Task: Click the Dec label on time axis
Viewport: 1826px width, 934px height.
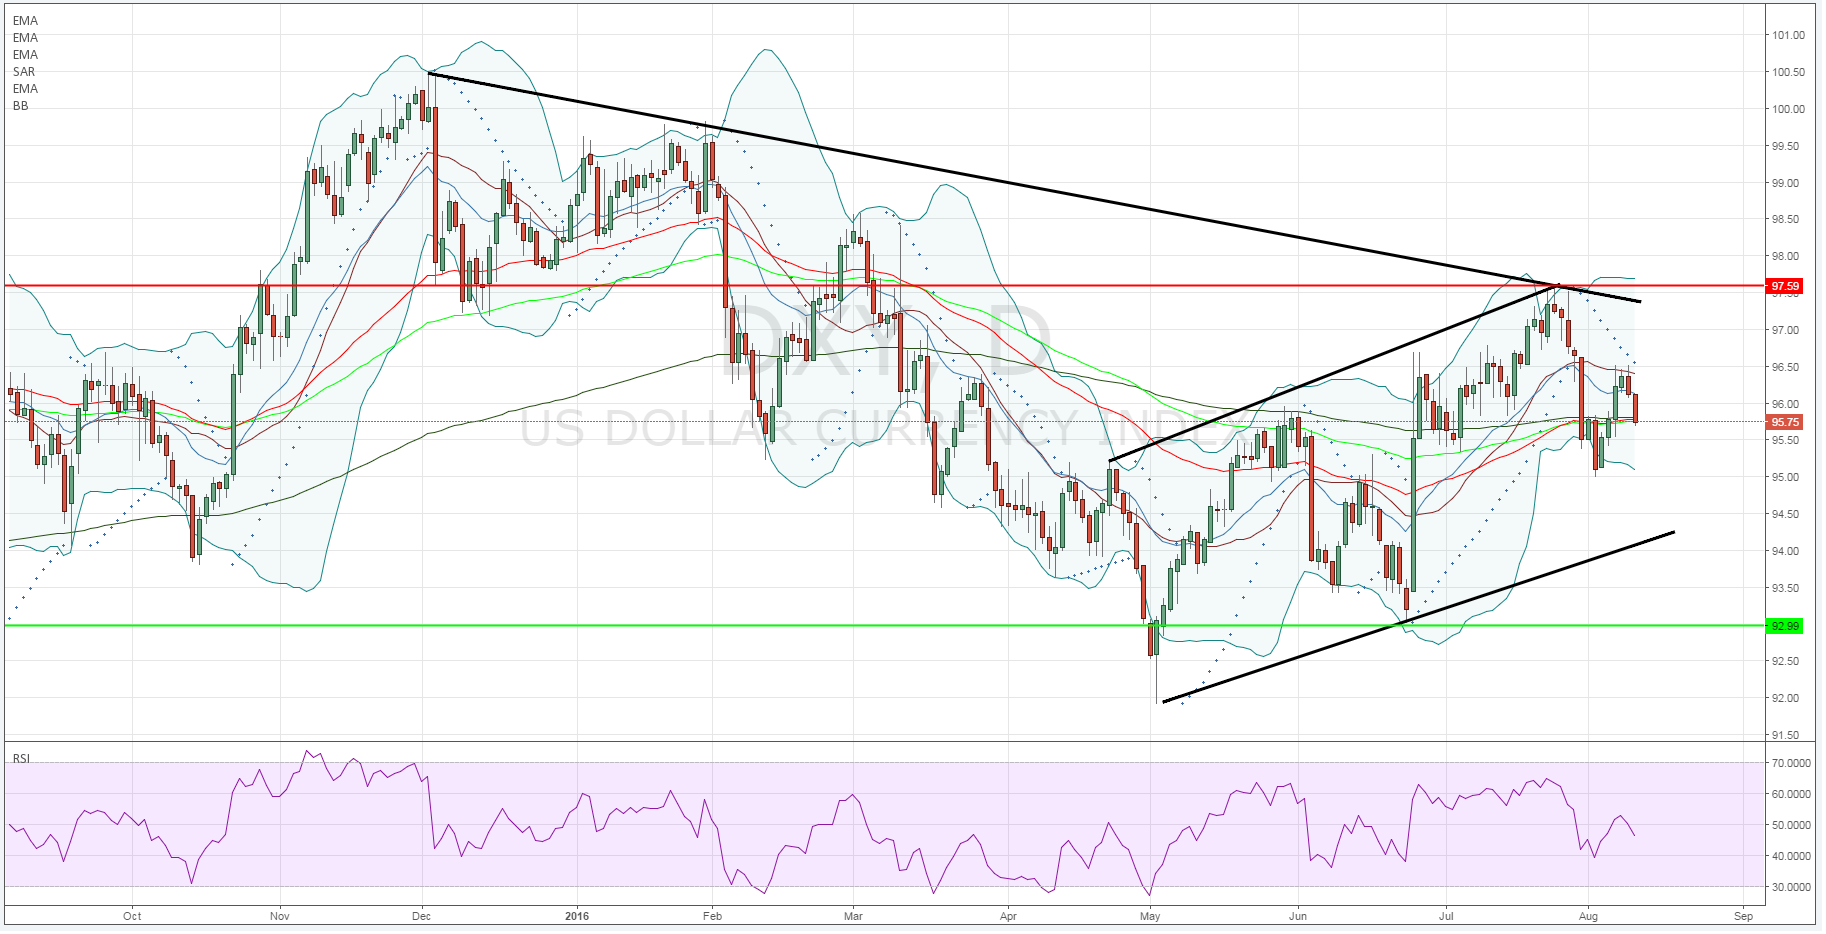Action: click(x=422, y=916)
